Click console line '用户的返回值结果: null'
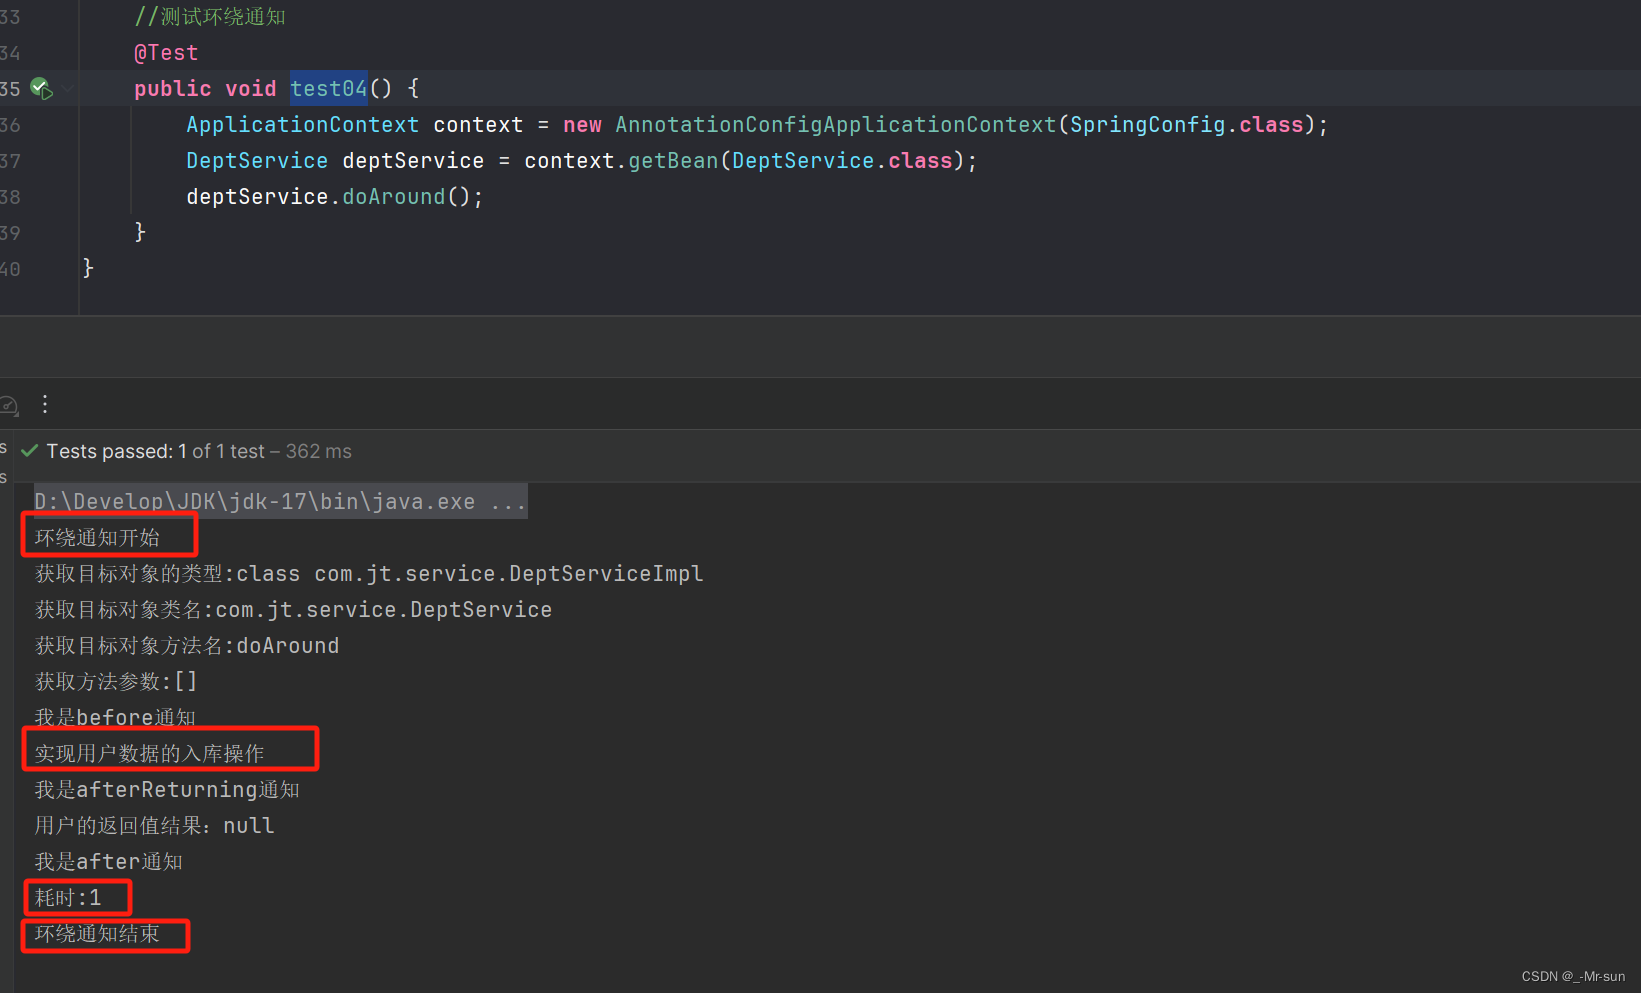The width and height of the screenshot is (1641, 993). click(x=154, y=826)
